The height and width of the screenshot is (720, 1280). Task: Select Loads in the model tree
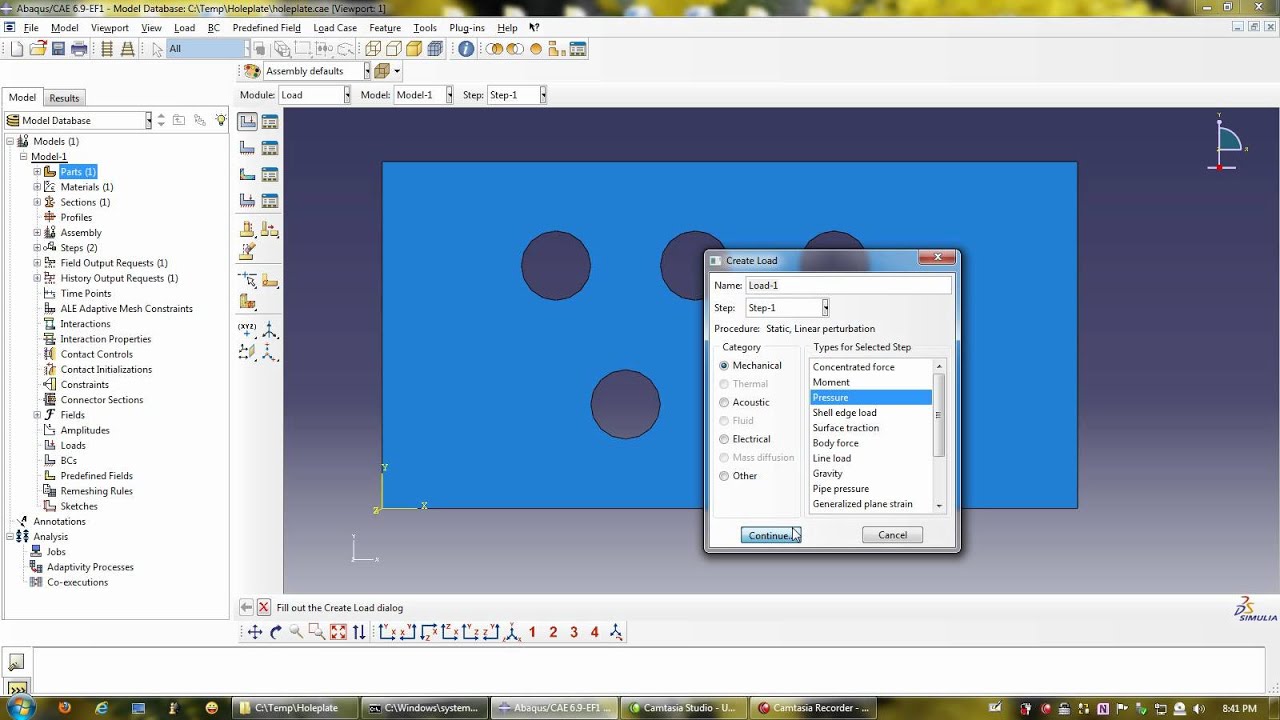73,445
